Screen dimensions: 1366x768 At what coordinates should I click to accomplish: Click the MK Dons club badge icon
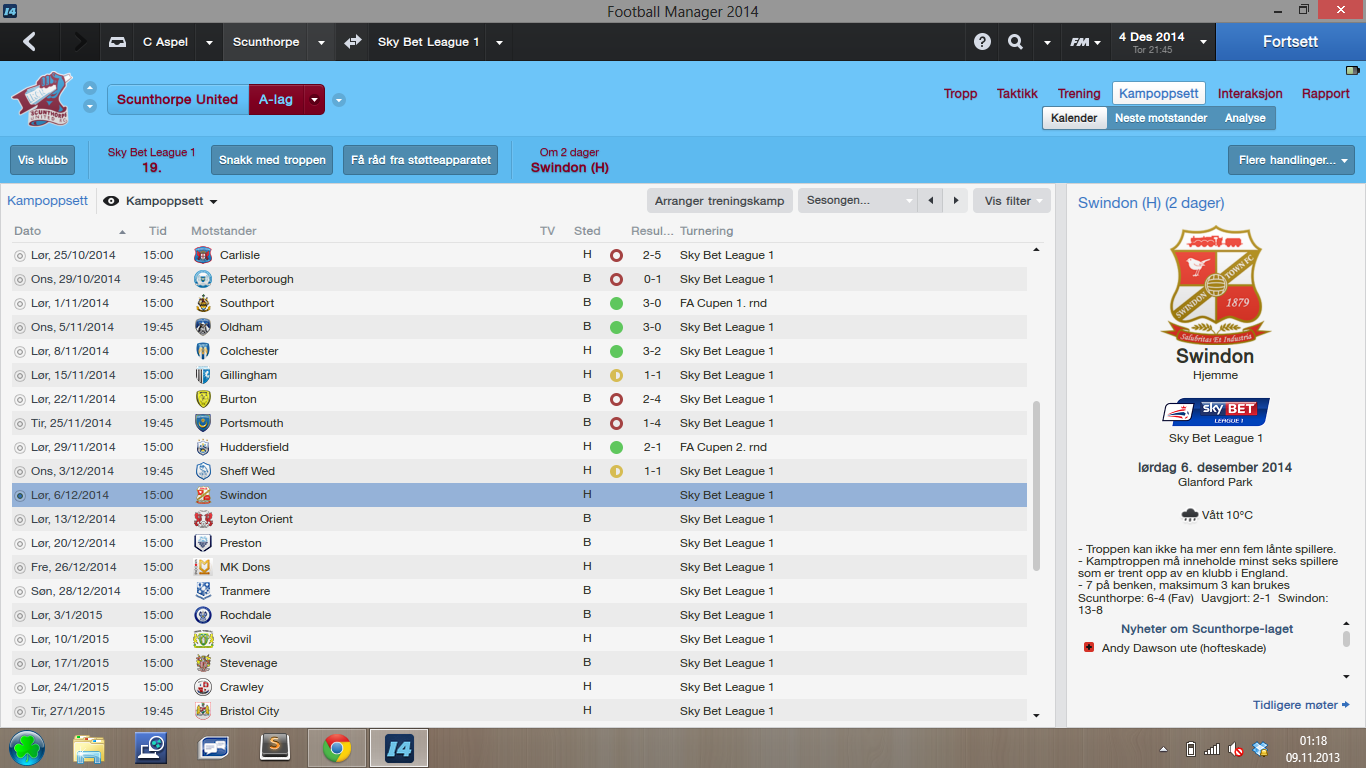(x=203, y=567)
